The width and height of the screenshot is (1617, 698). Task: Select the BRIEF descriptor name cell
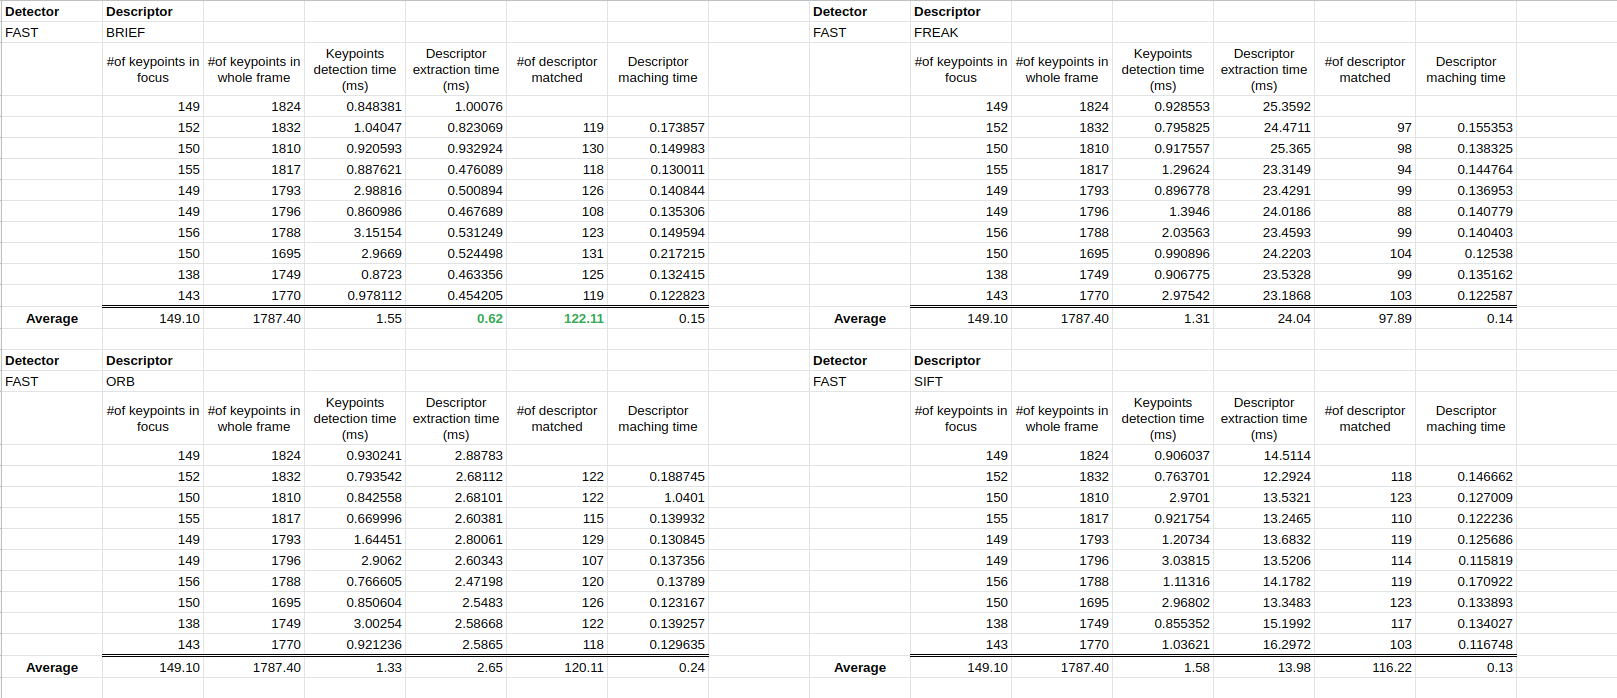coord(153,32)
